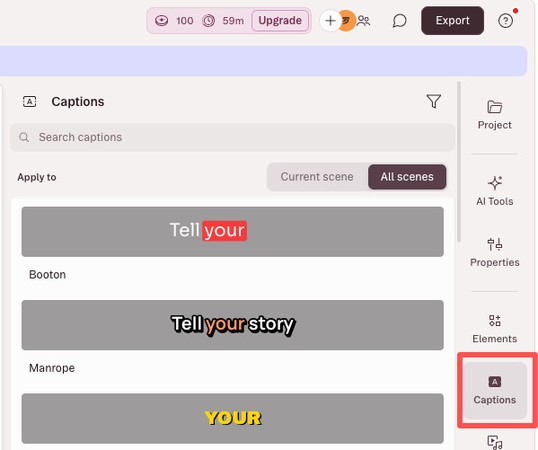Image resolution: width=538 pixels, height=450 pixels.
Task: Click the Captions panel title
Action: point(78,102)
